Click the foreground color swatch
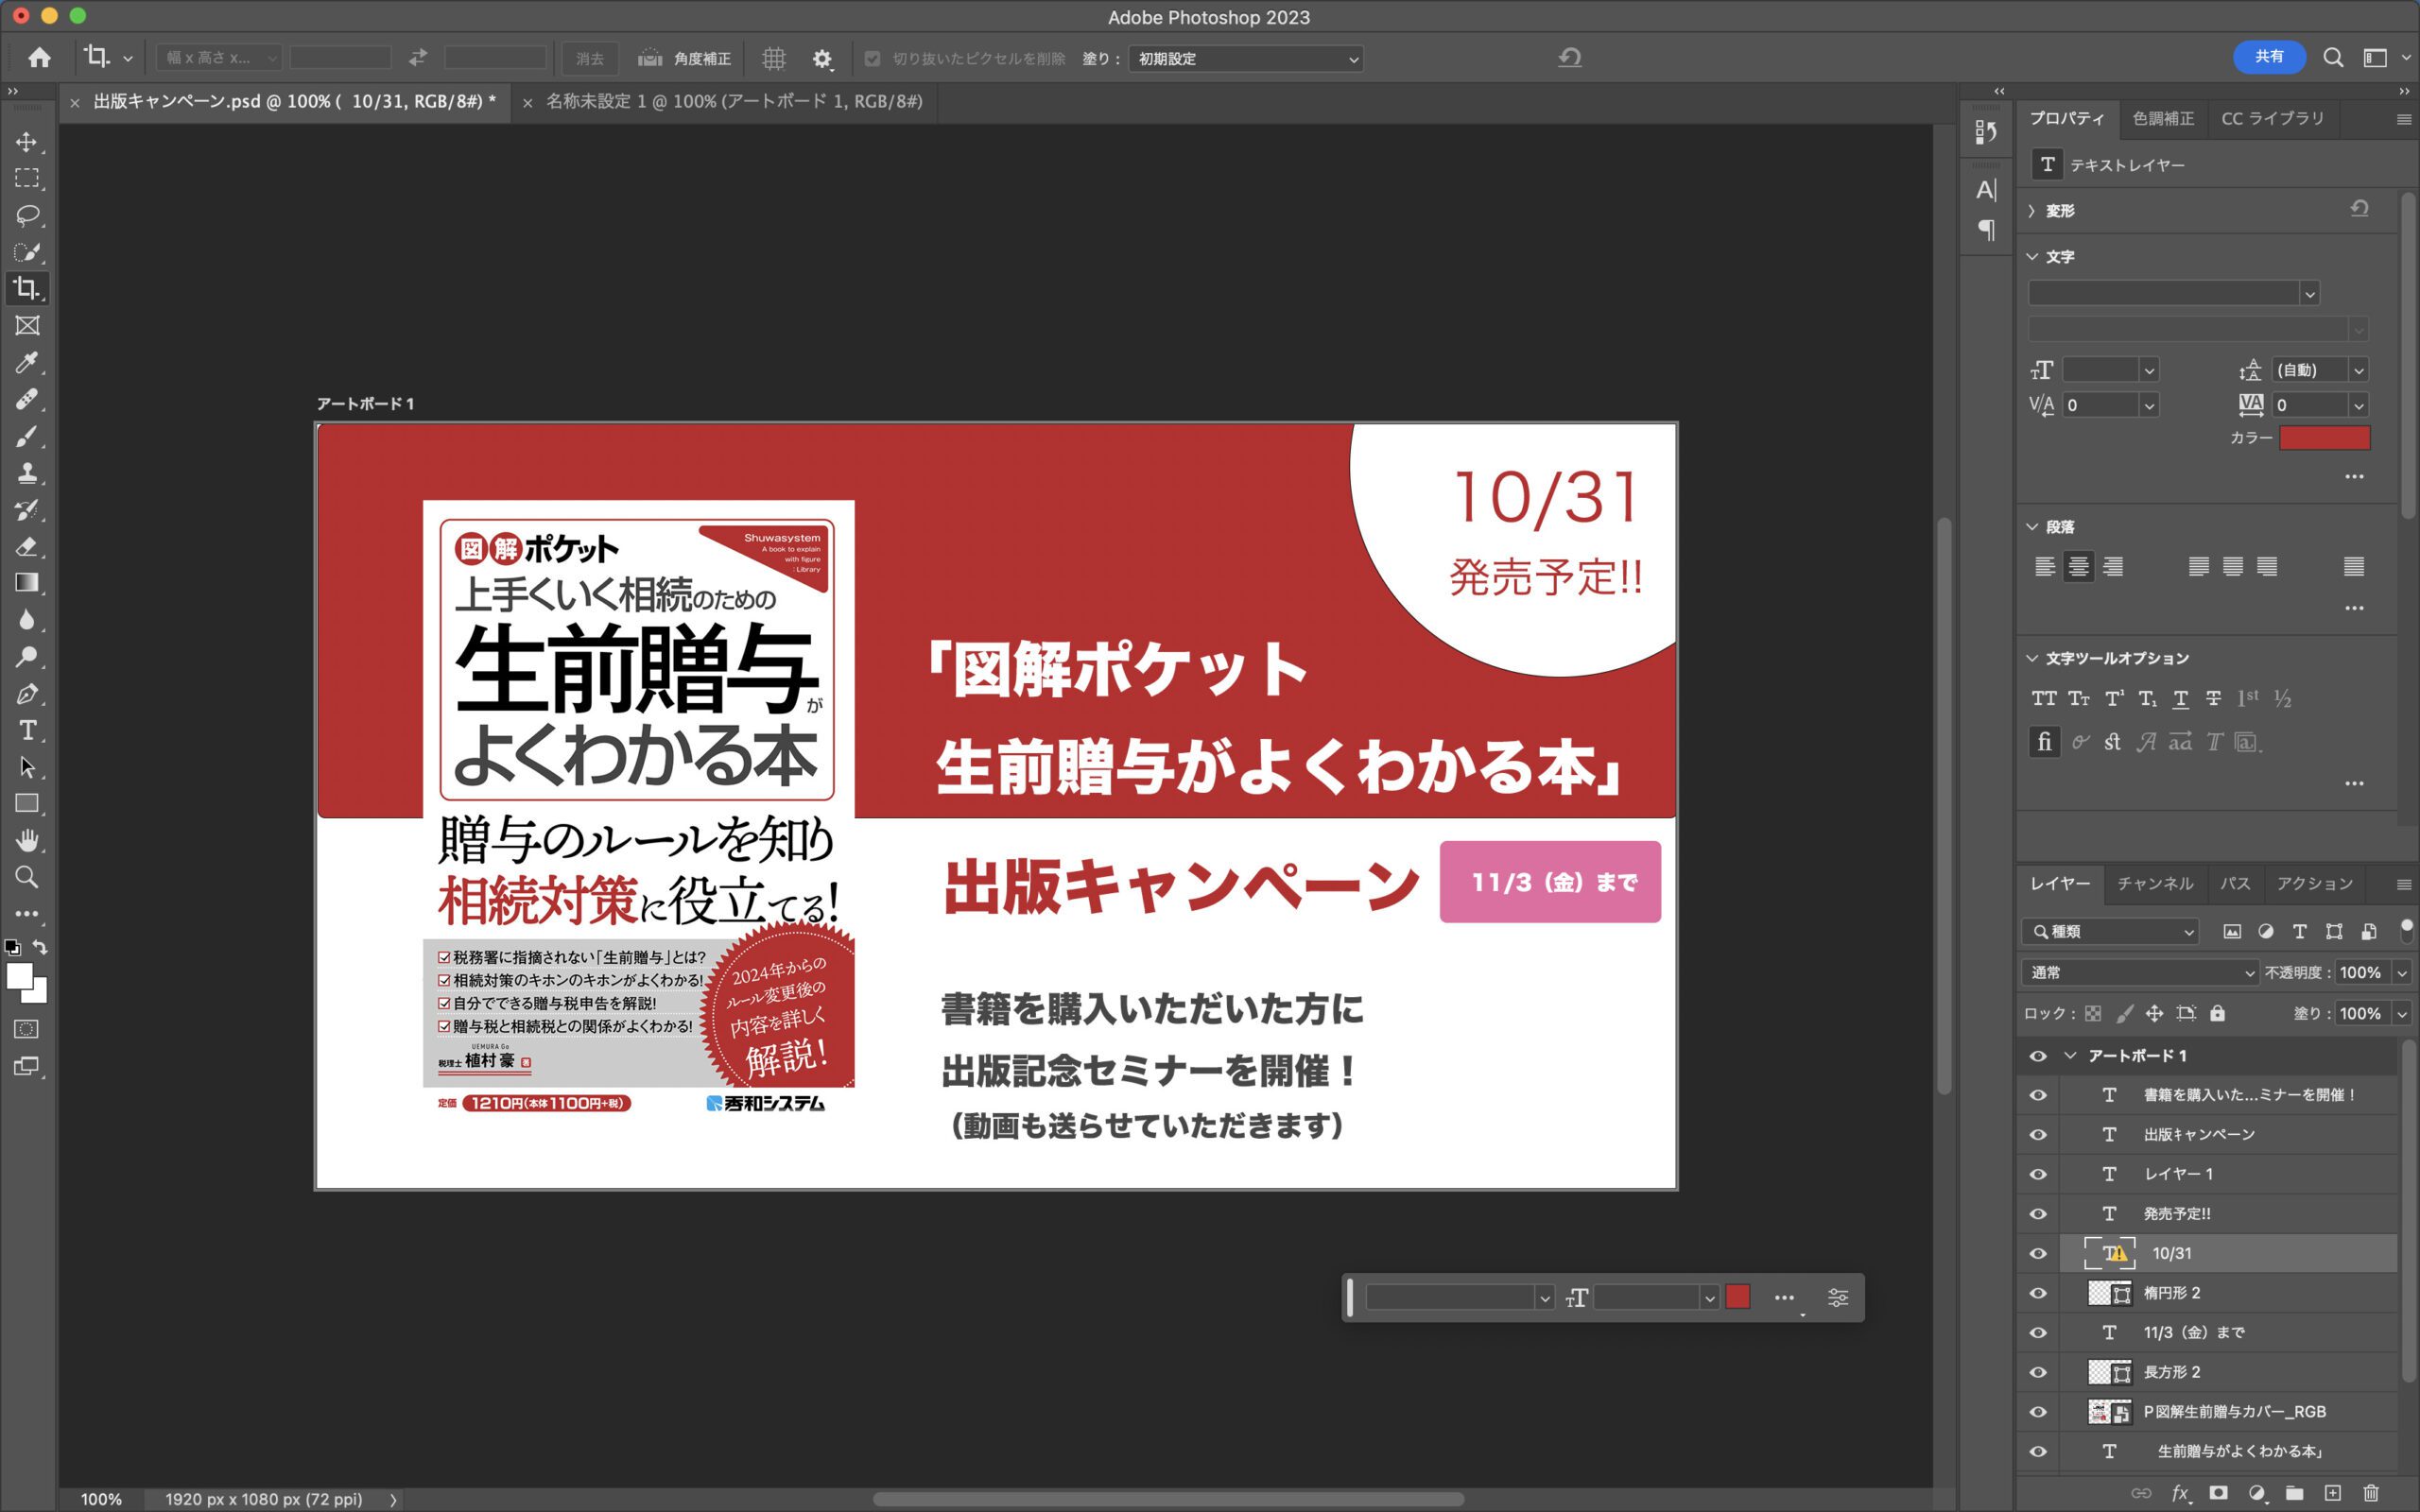The height and width of the screenshot is (1512, 2420). (x=19, y=976)
